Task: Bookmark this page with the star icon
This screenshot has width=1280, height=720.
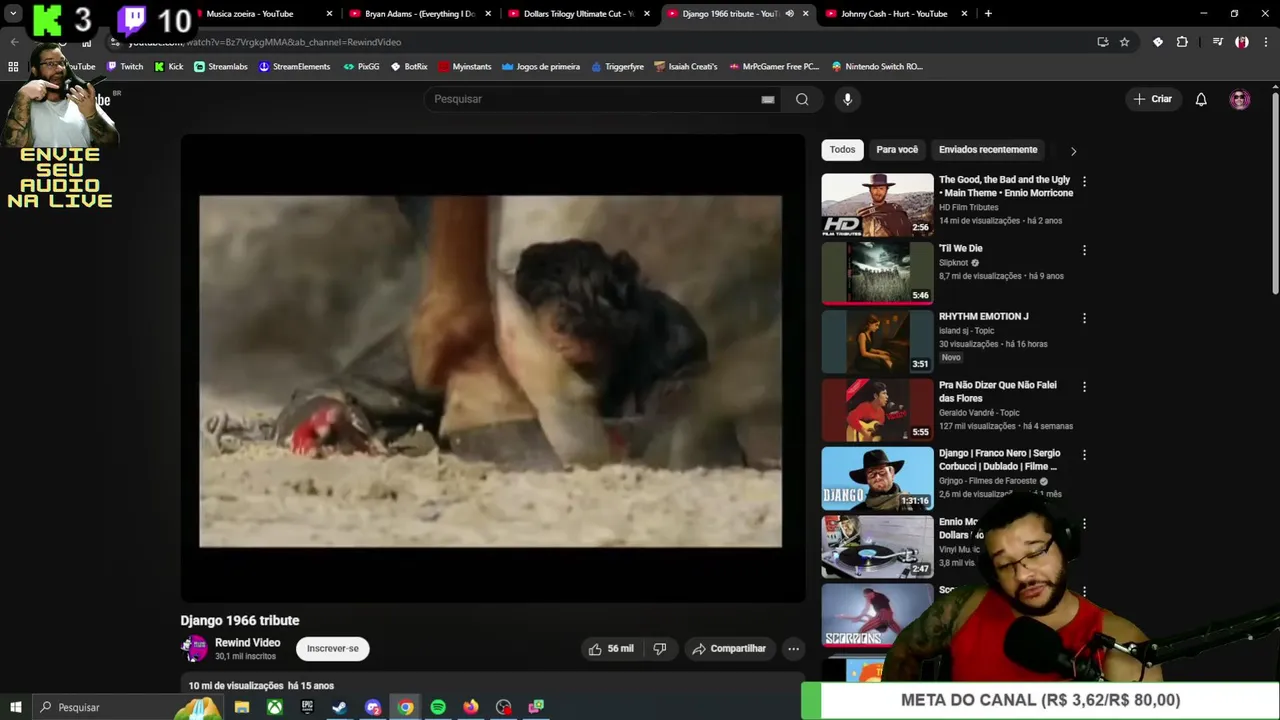Action: coord(1124,42)
